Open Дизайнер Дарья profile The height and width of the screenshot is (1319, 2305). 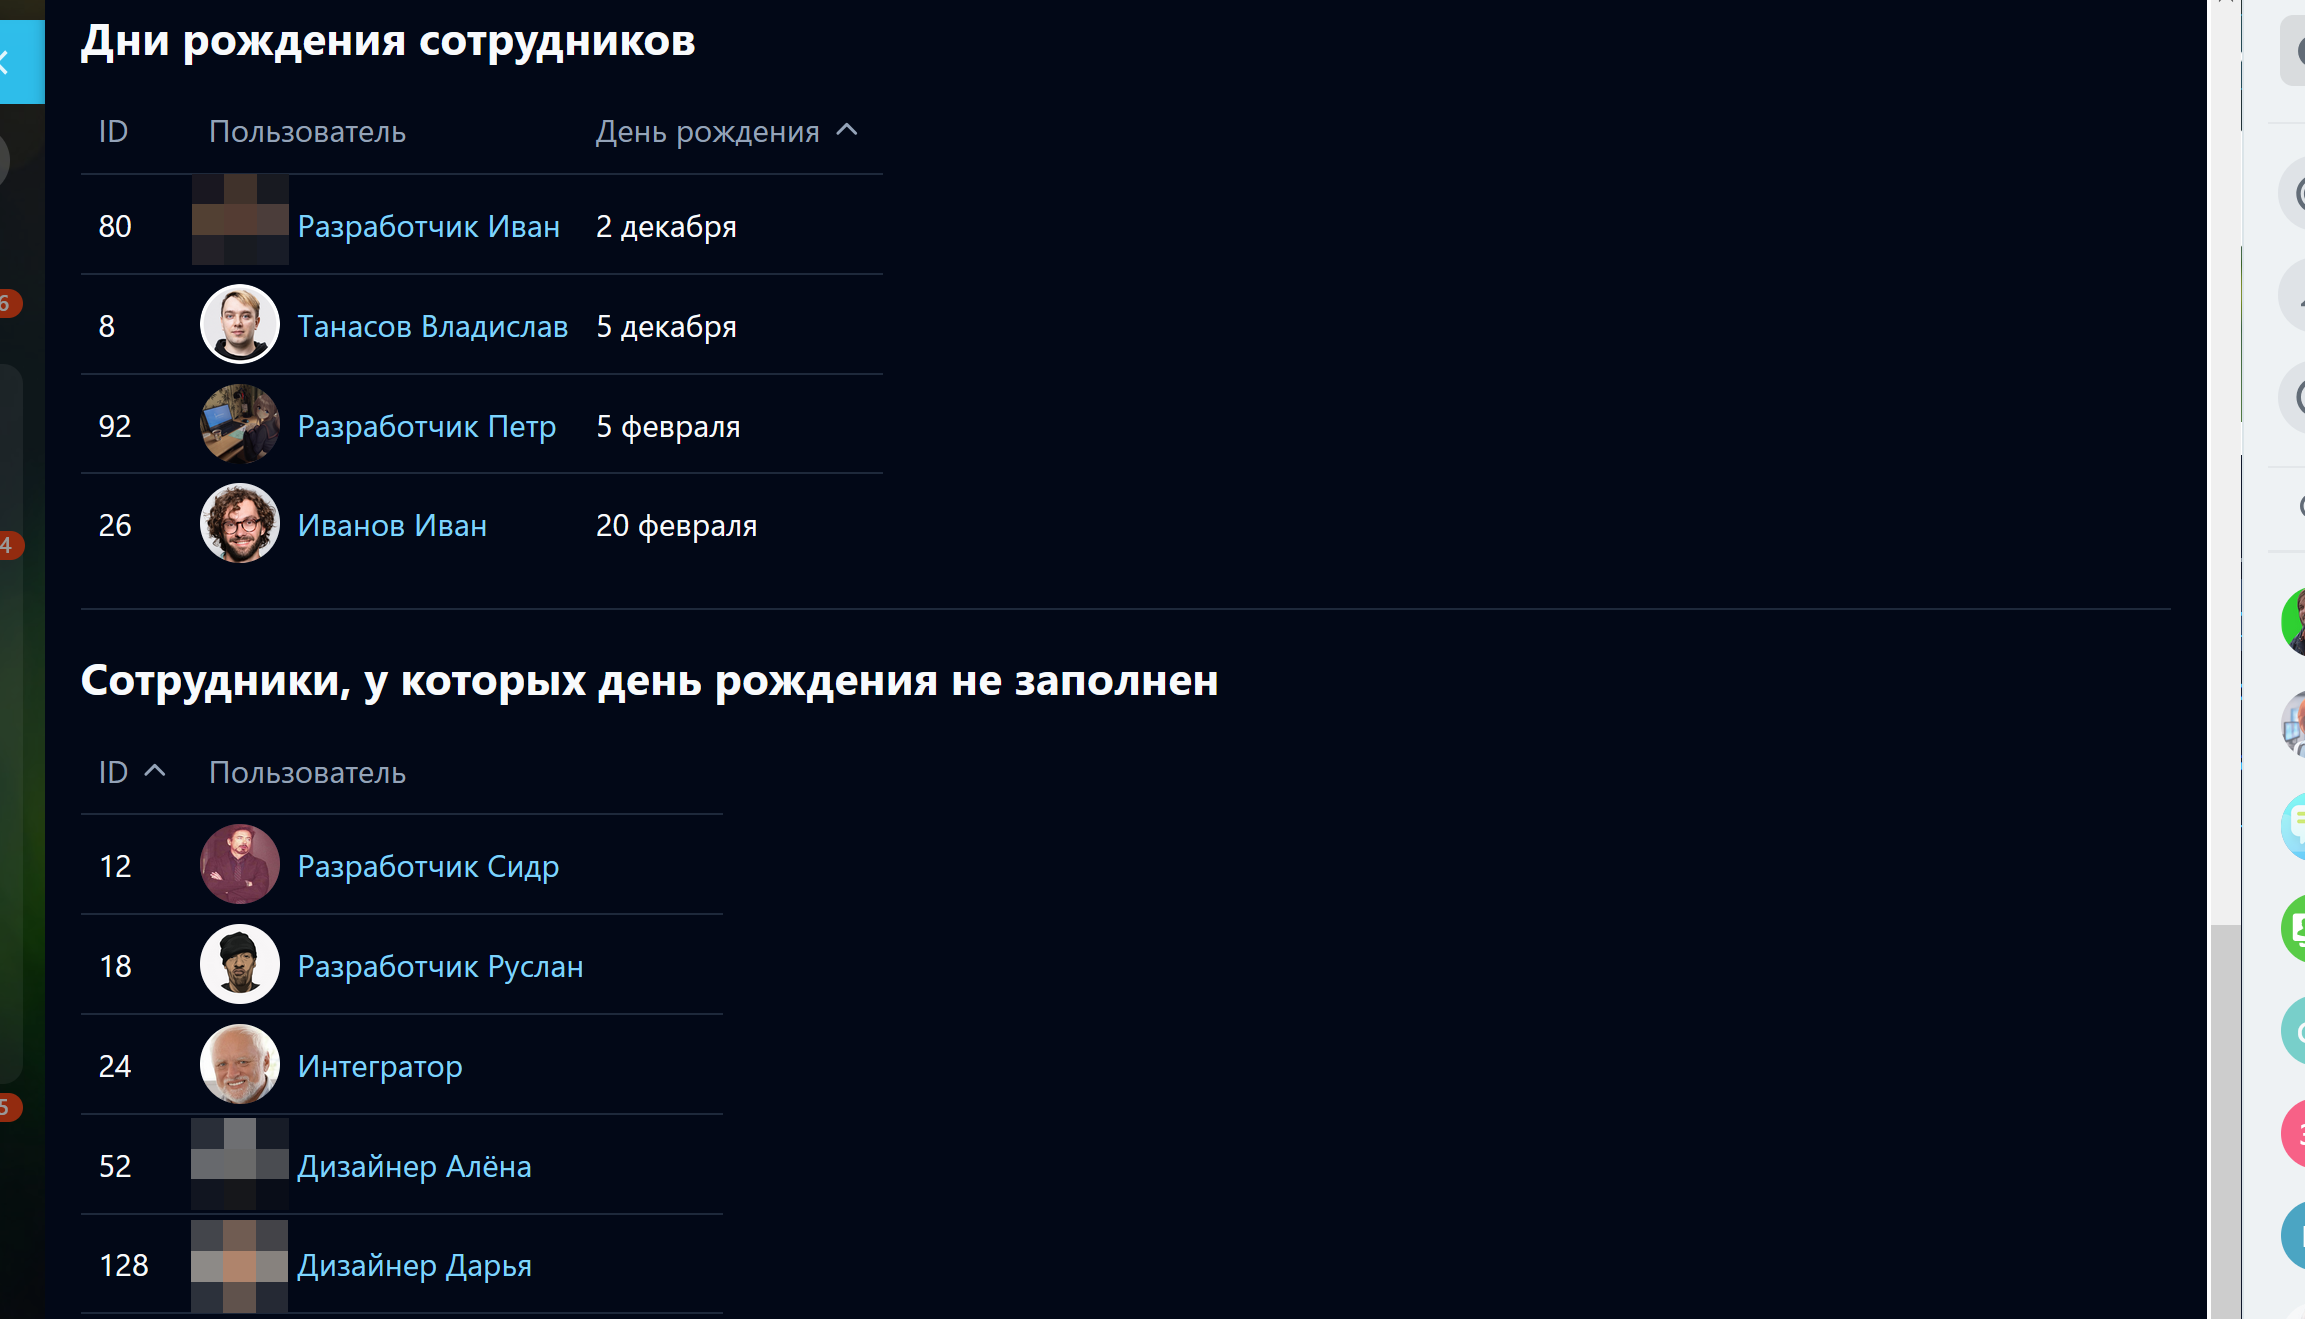(x=414, y=1266)
